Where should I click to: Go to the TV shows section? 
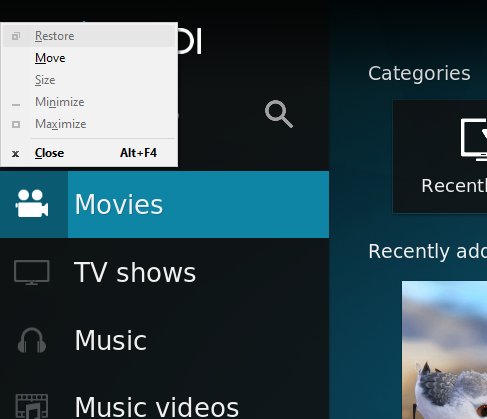coord(164,272)
